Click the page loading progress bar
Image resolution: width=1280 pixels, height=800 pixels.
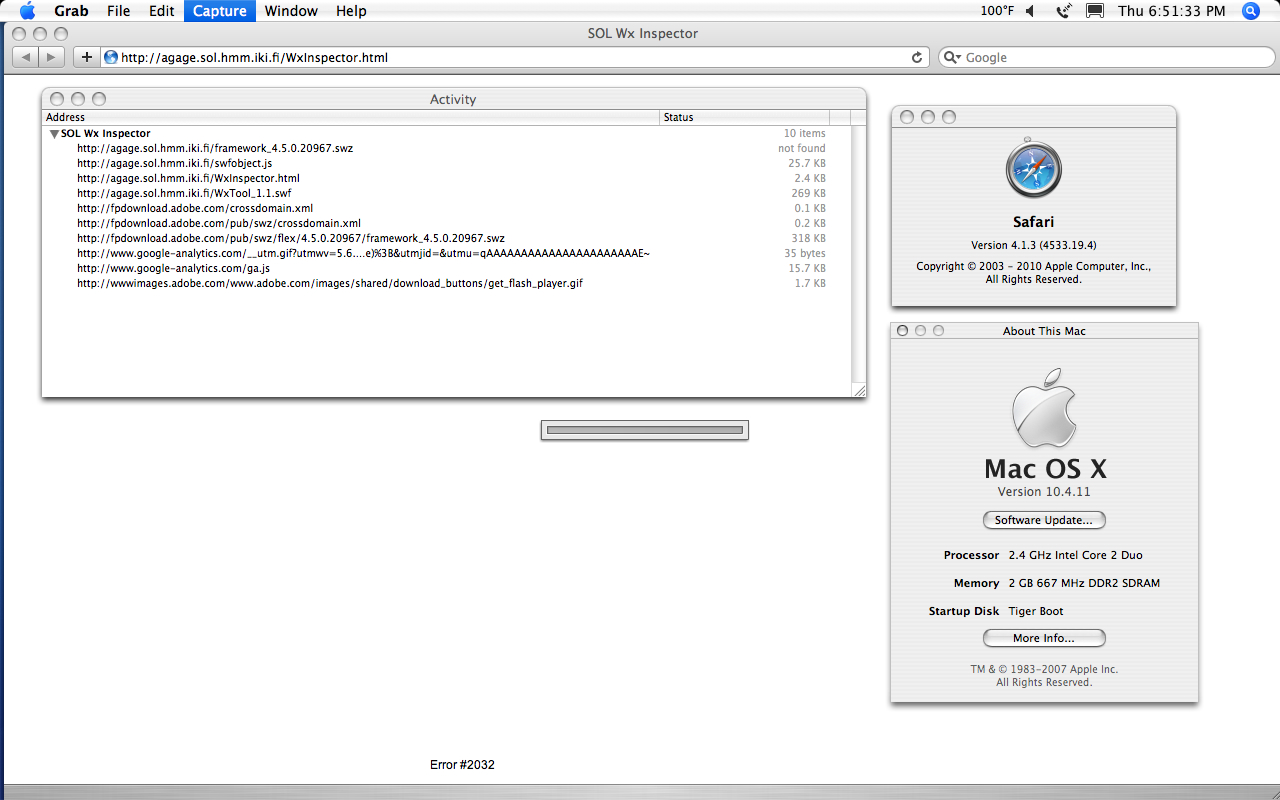pyautogui.click(x=645, y=430)
